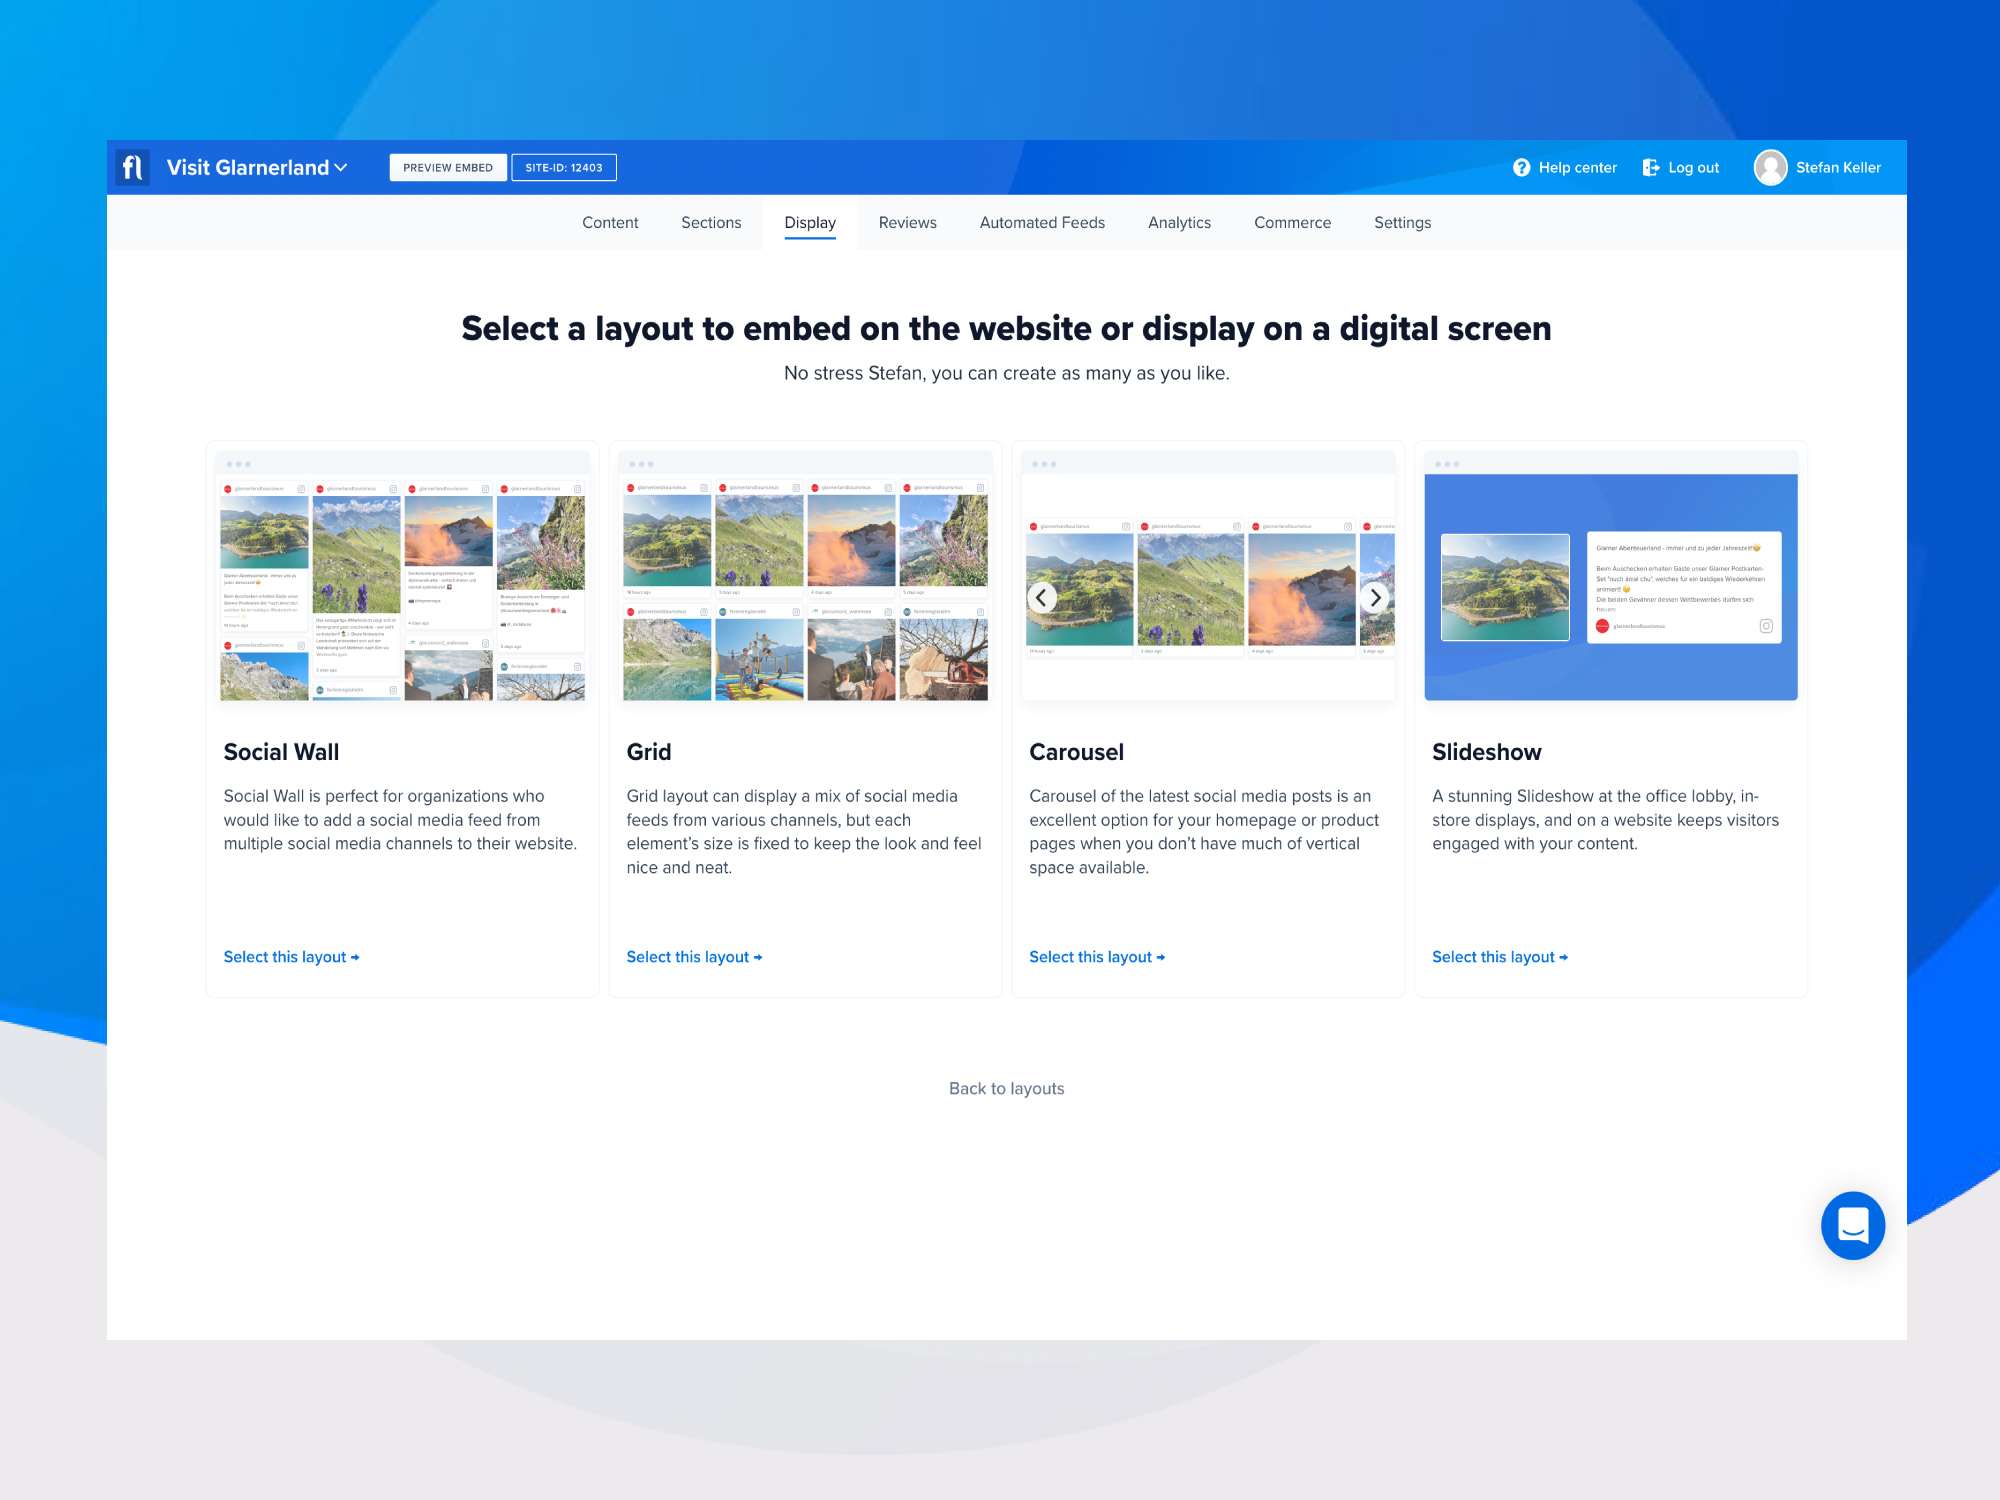Viewport: 2000px width, 1500px height.
Task: Open the Automated Feeds tab
Action: coord(1042,223)
